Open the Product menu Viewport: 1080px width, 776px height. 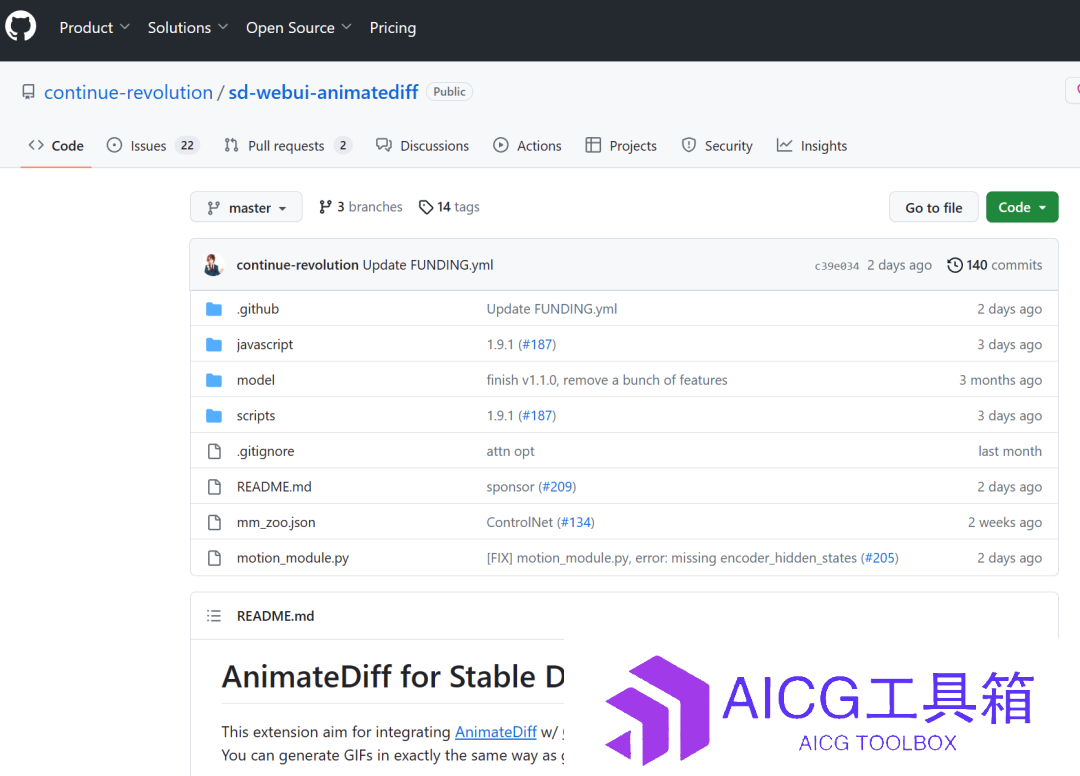(94, 28)
